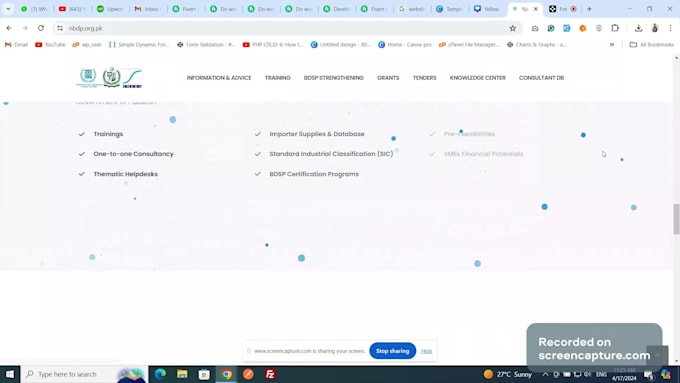Open the cPanel File Manager bookmark
Image resolution: width=680 pixels, height=383 pixels.
[469, 44]
